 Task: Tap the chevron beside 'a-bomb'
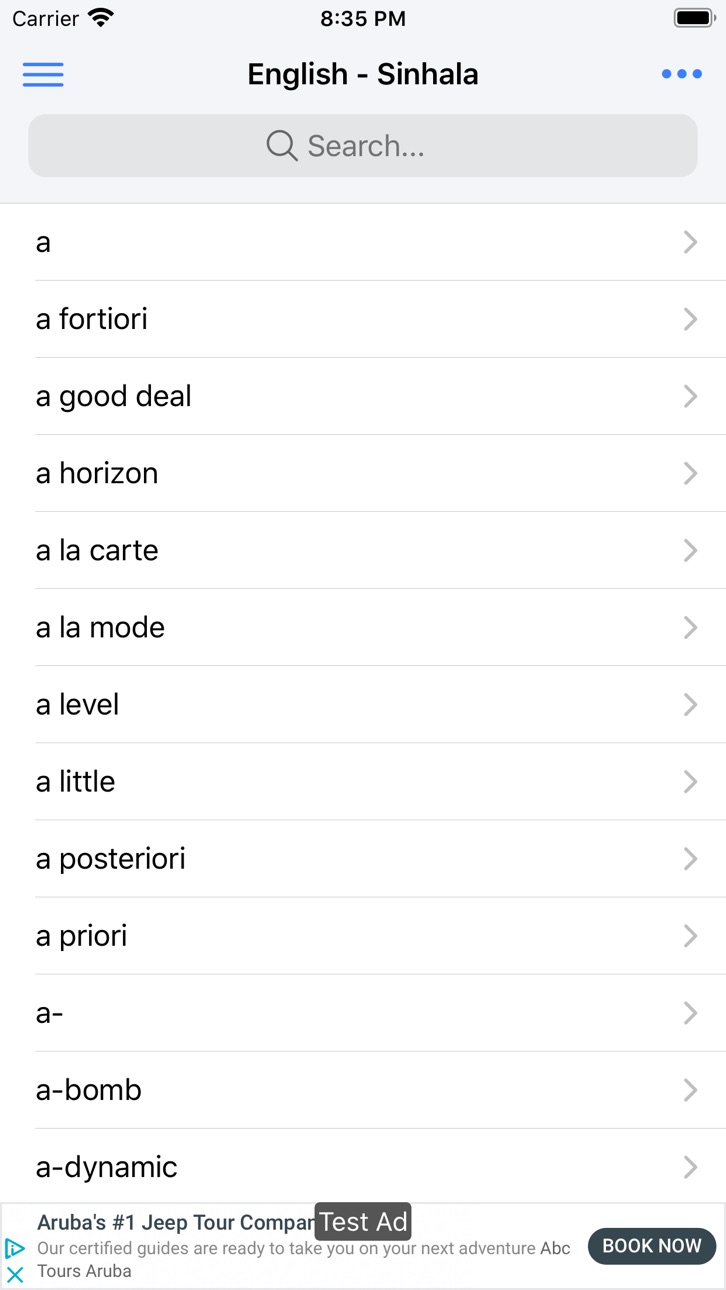690,1090
